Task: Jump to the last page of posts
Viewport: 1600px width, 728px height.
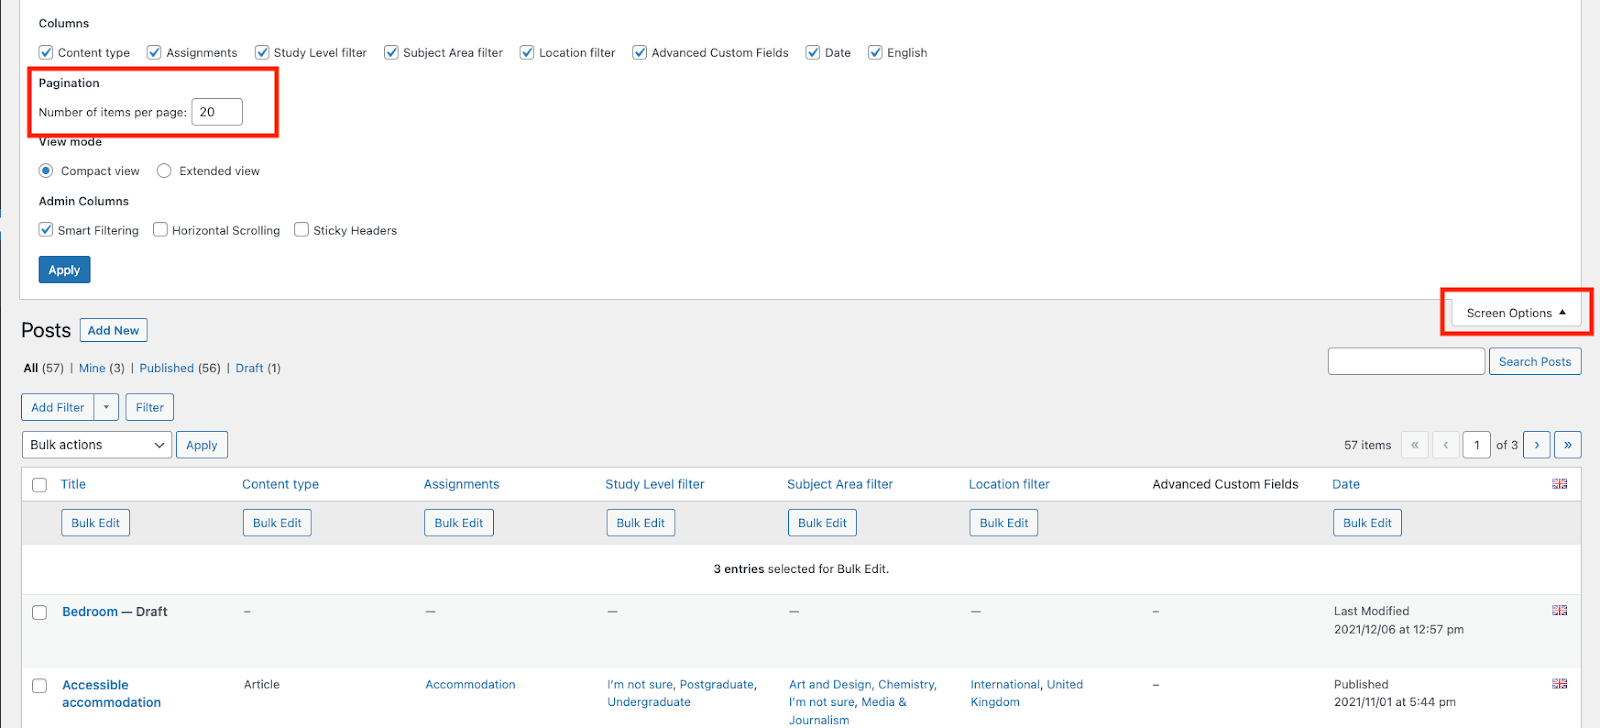Action: point(1567,445)
